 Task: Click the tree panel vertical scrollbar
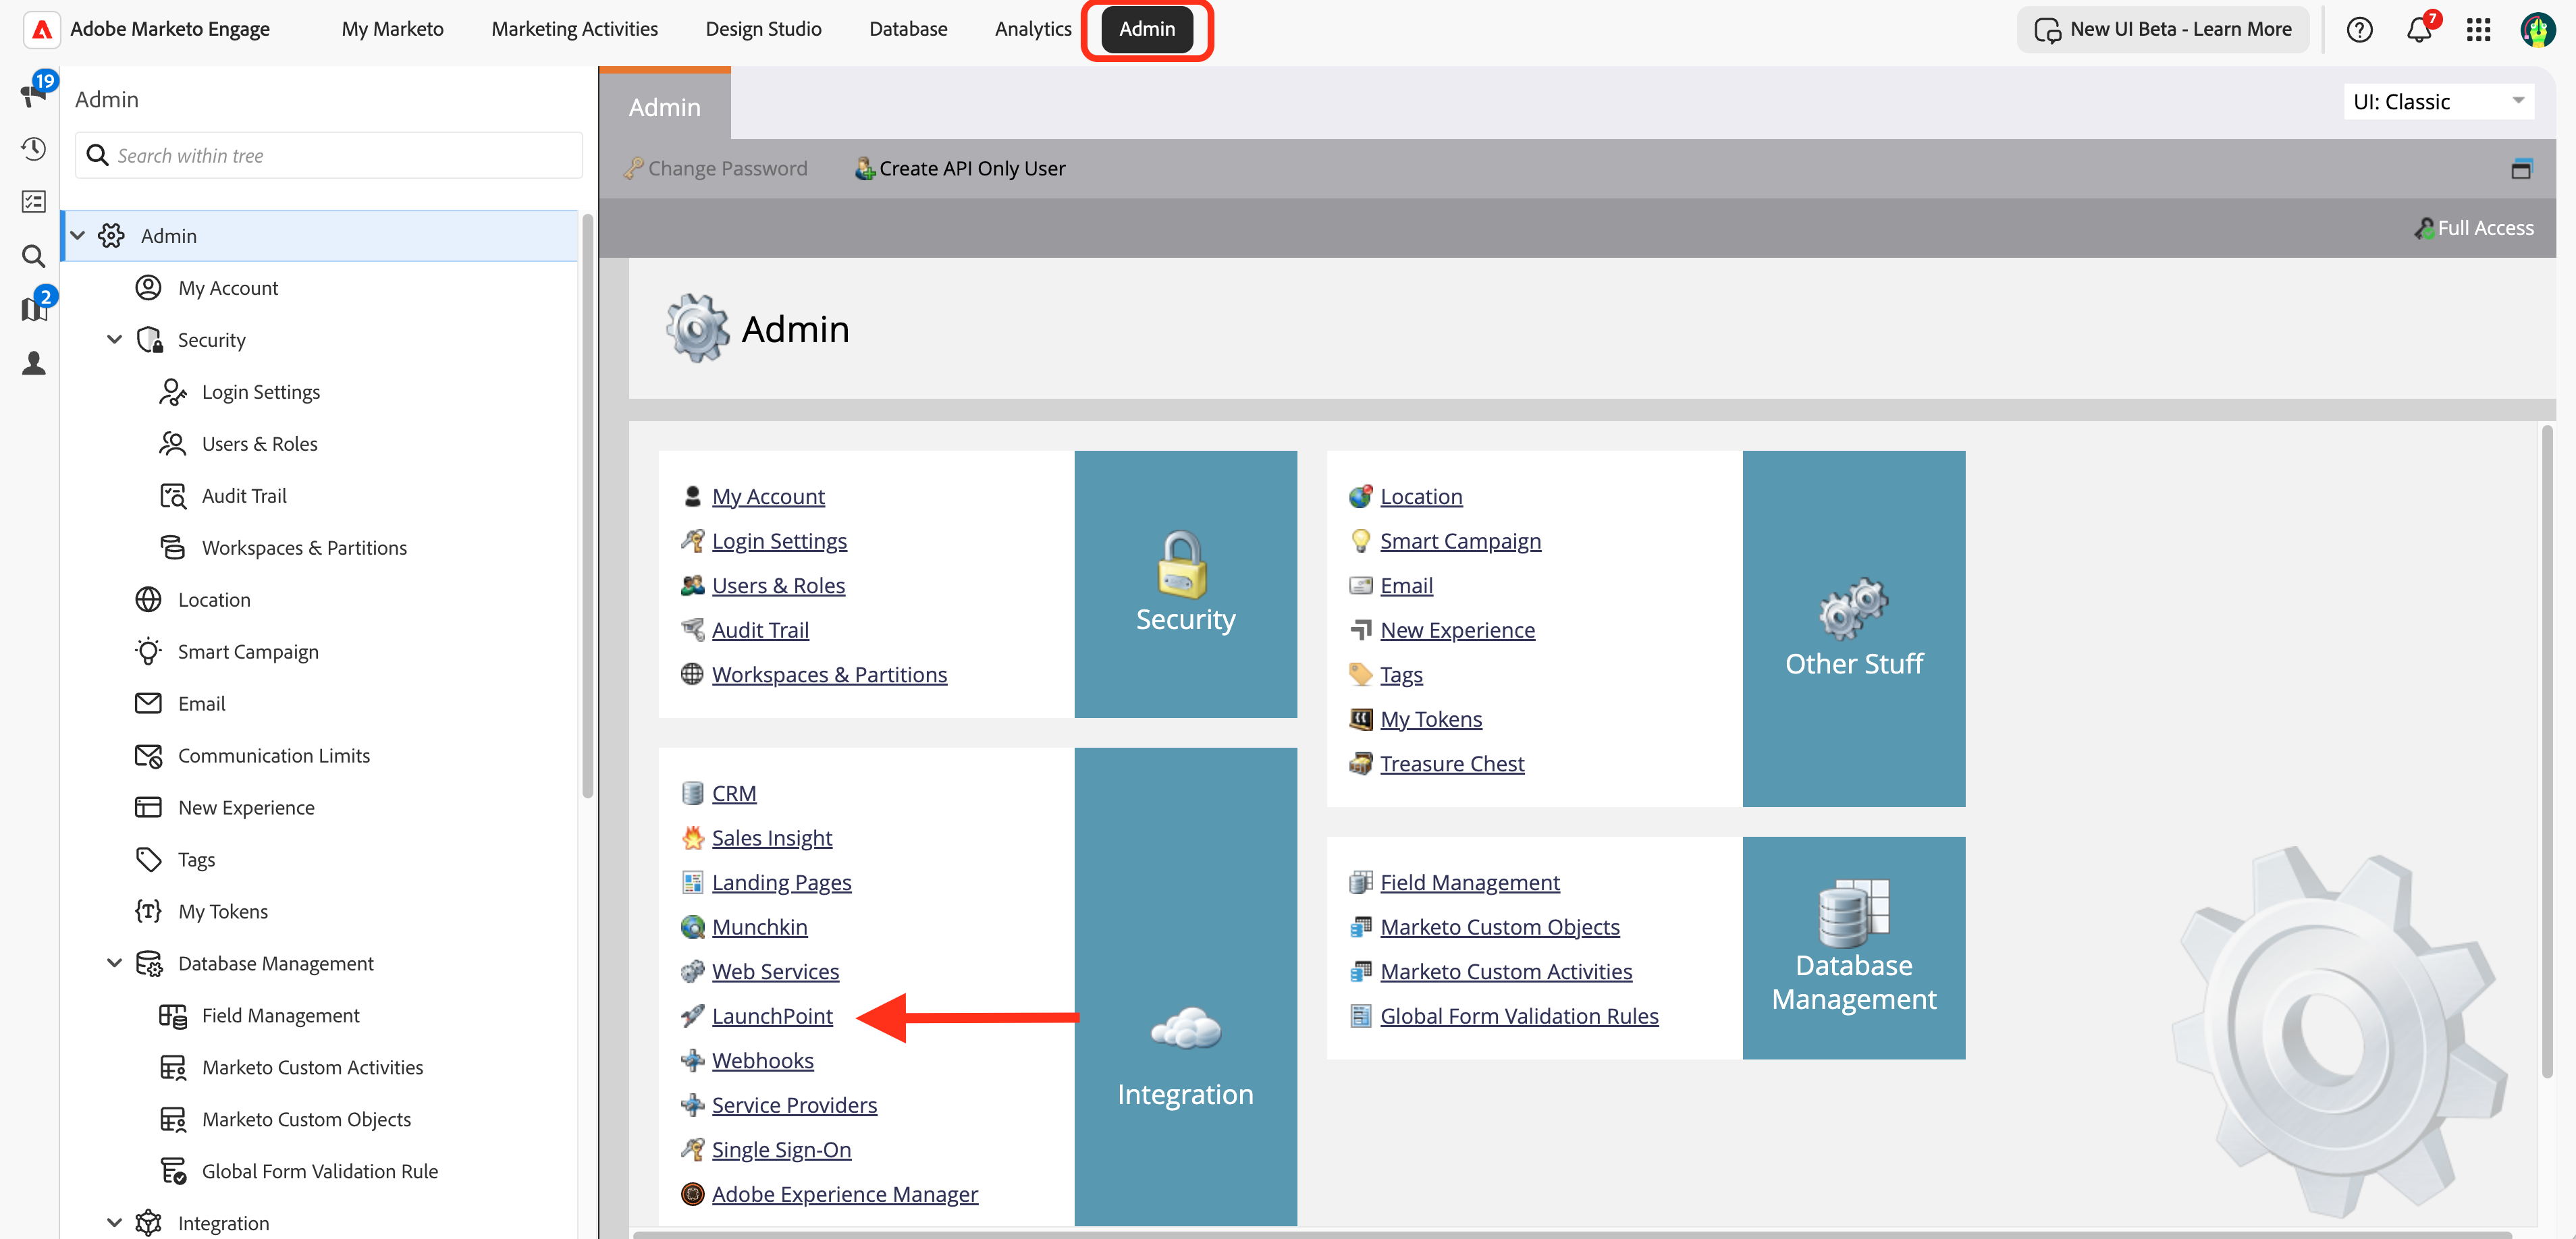coord(588,505)
